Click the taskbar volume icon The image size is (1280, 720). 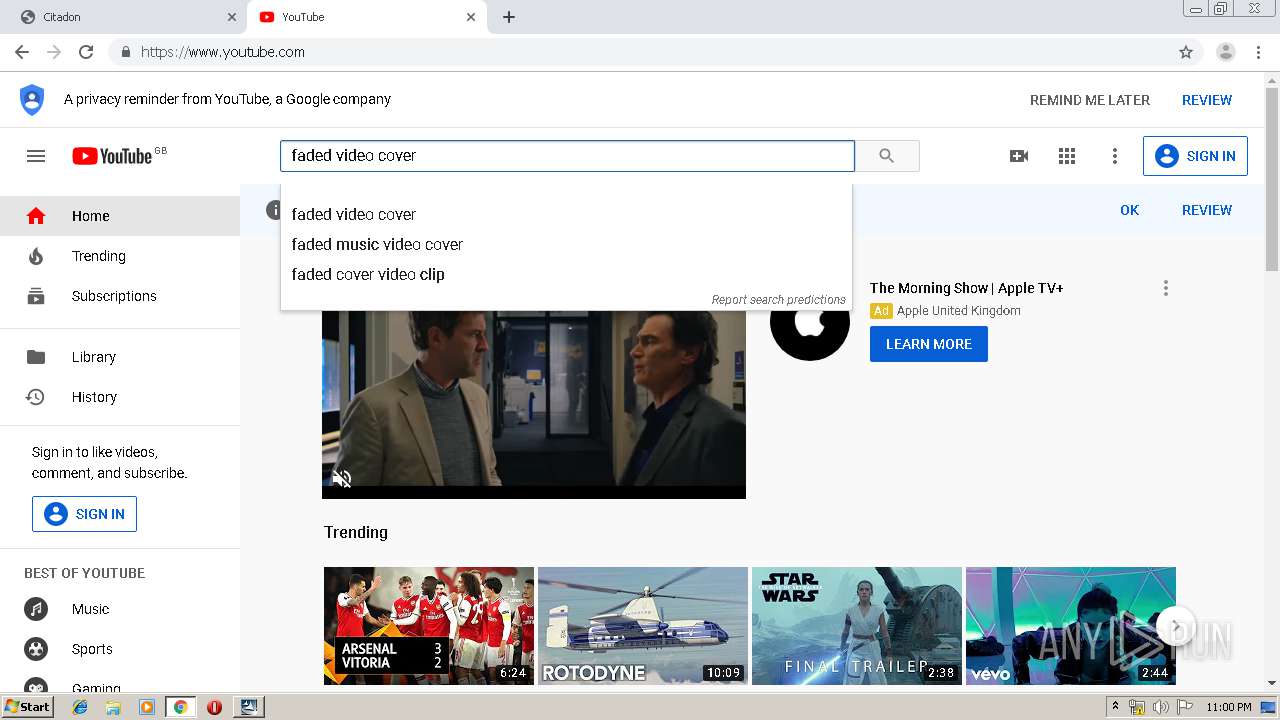(1160, 707)
